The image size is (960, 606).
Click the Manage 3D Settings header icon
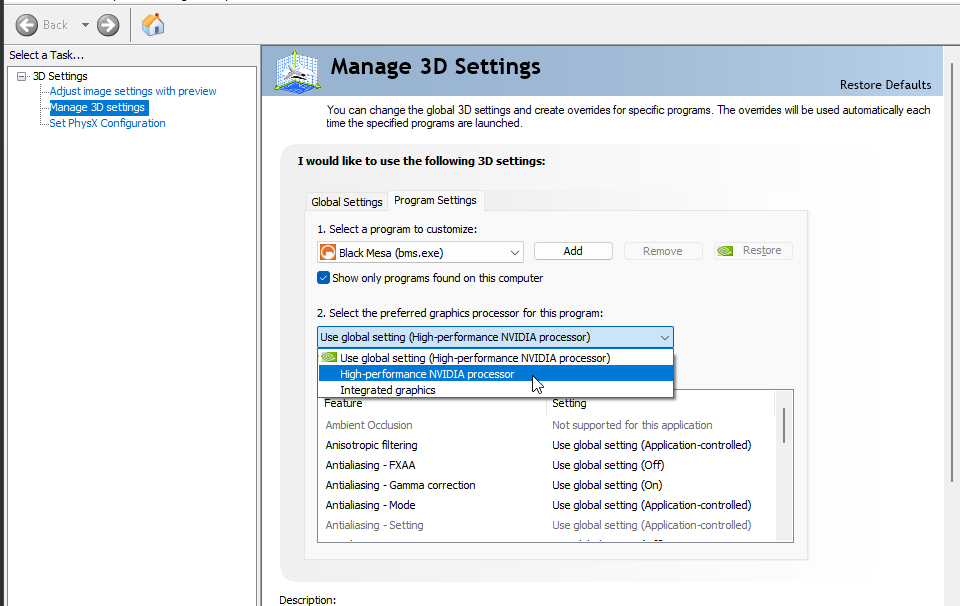(297, 71)
